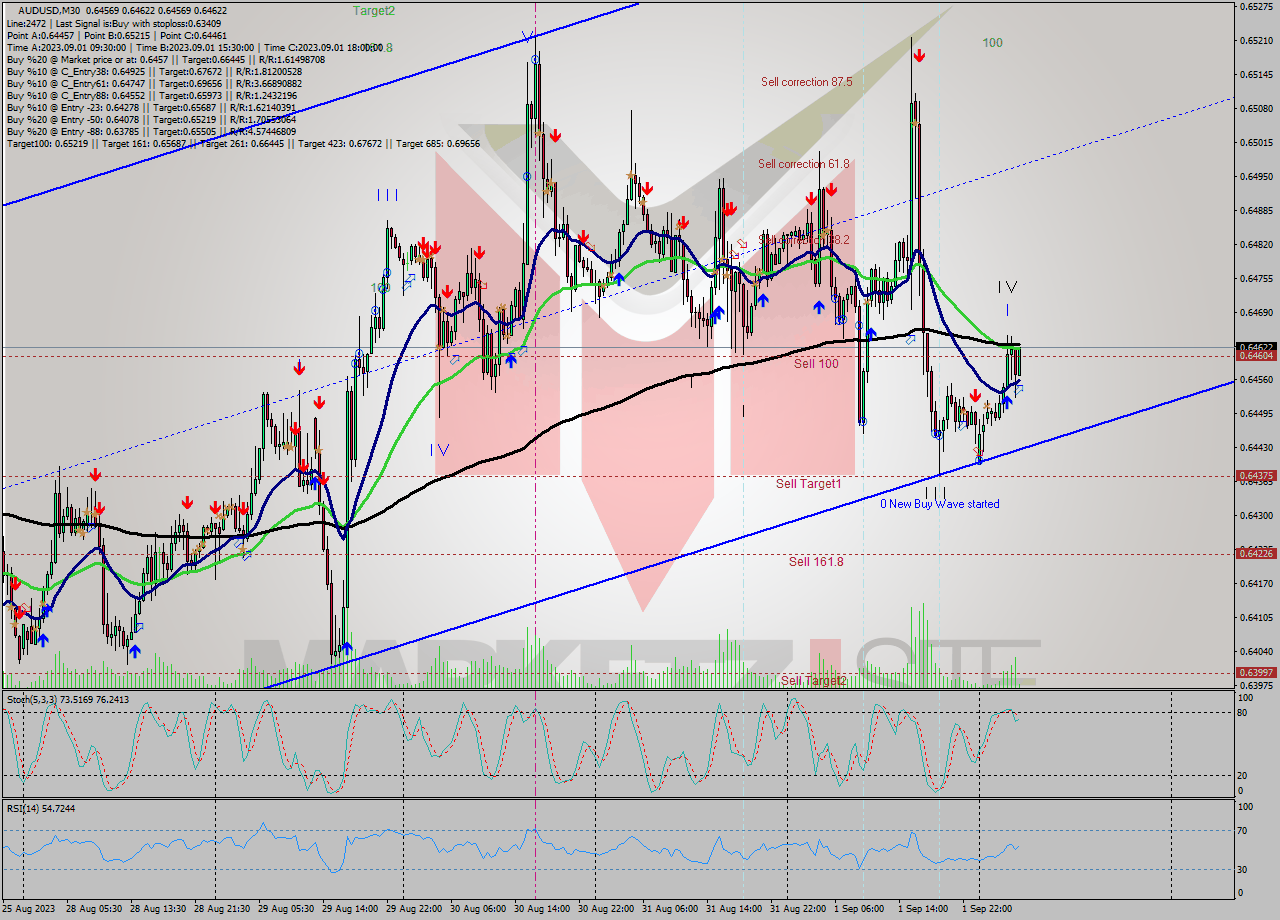Select the 'Buy %20 @ Entry -88' line
The width and height of the screenshot is (1280, 920).
(151, 131)
